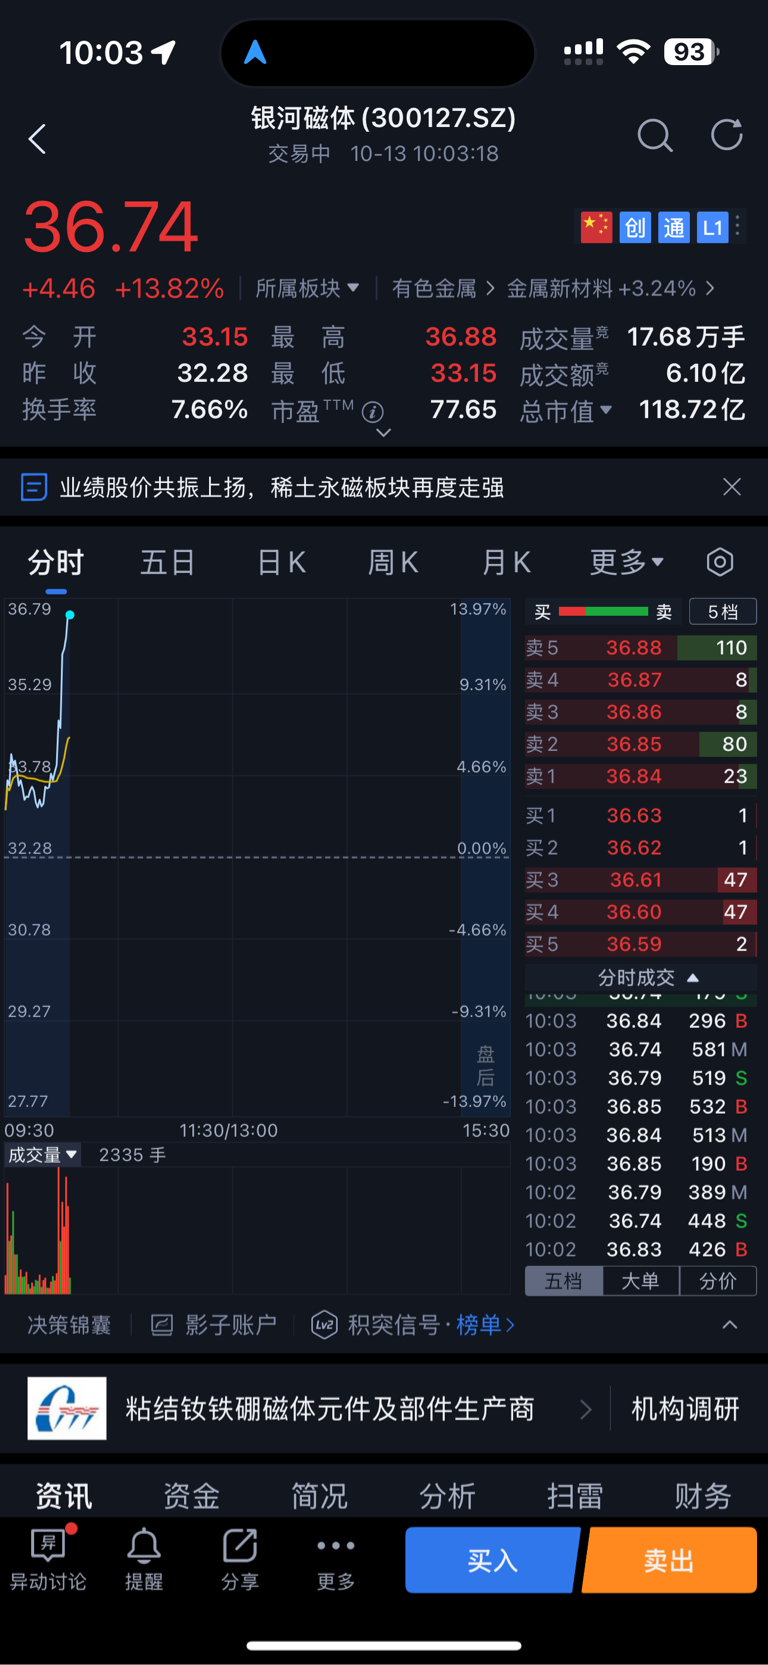Open the 更多 chart period dropdown
The image size is (768, 1665).
[626, 562]
